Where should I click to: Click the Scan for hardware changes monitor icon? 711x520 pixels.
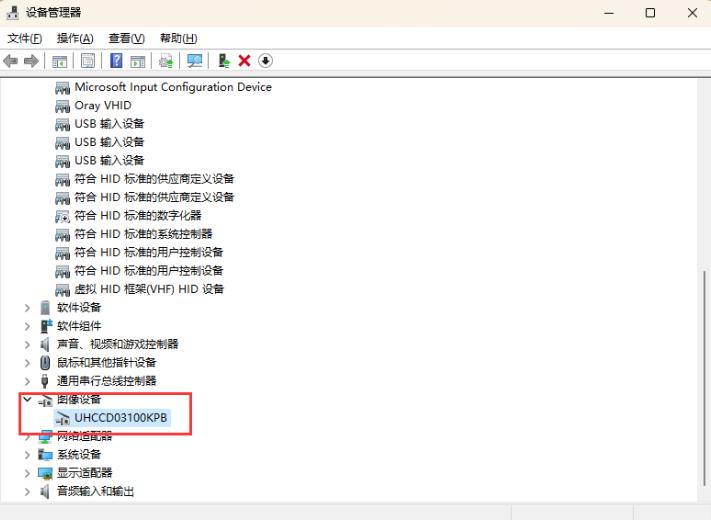point(194,61)
